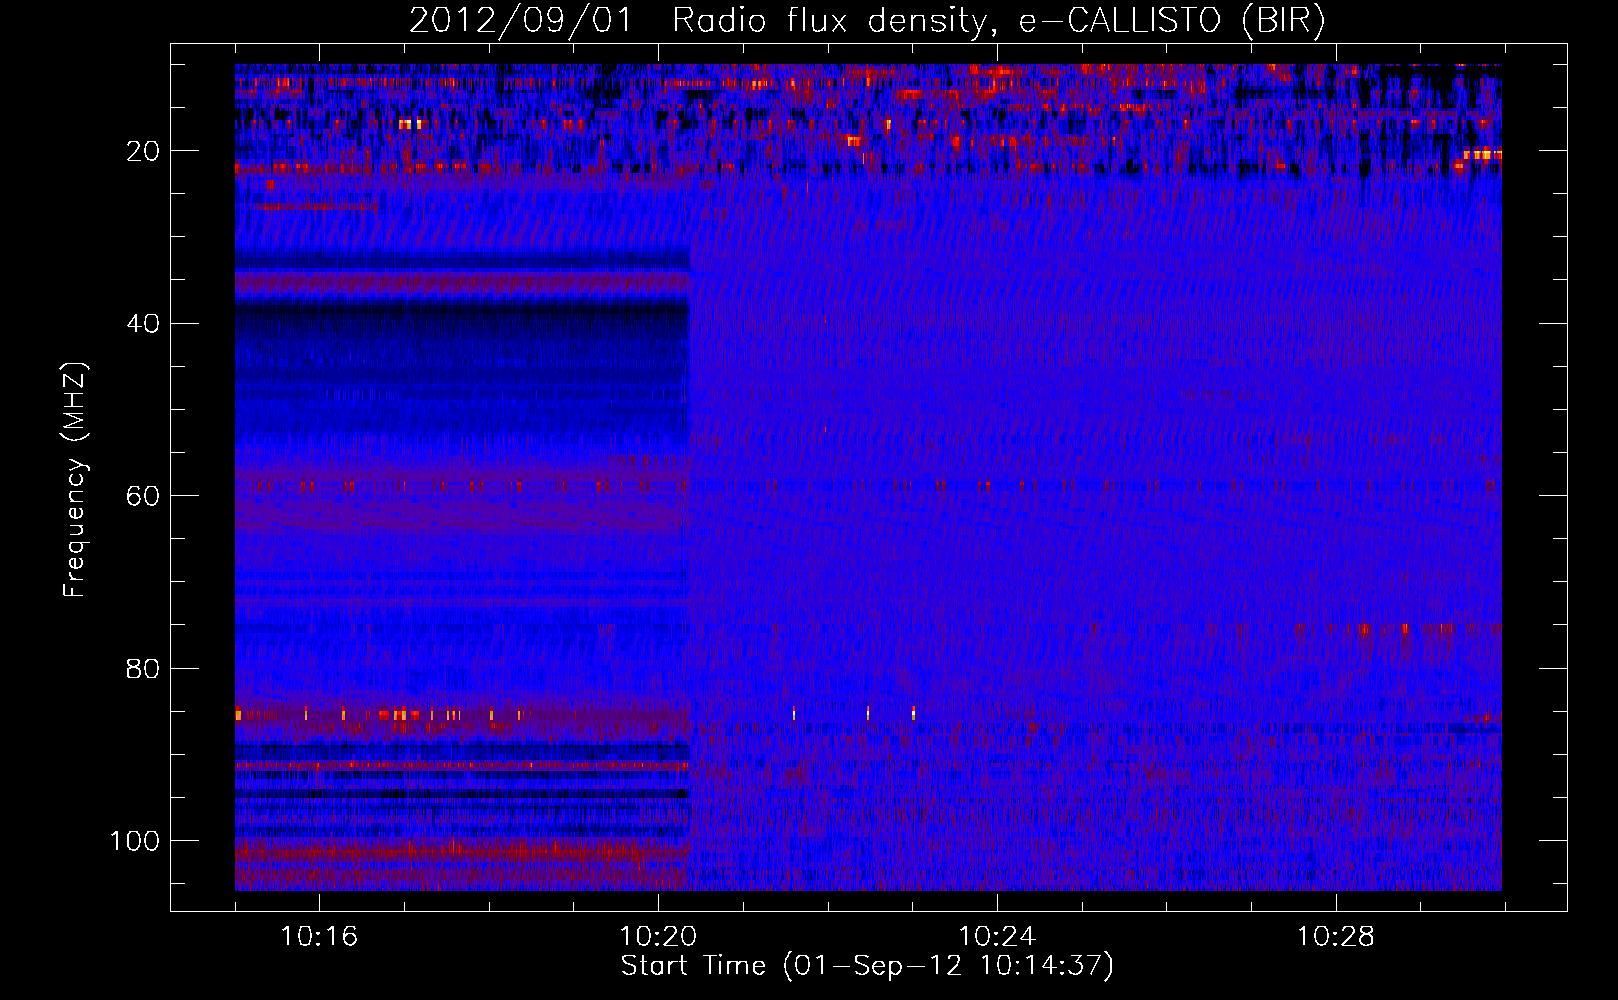Image resolution: width=1618 pixels, height=1000 pixels.
Task: Click the "80" frequency tick label
Action: coord(143,669)
